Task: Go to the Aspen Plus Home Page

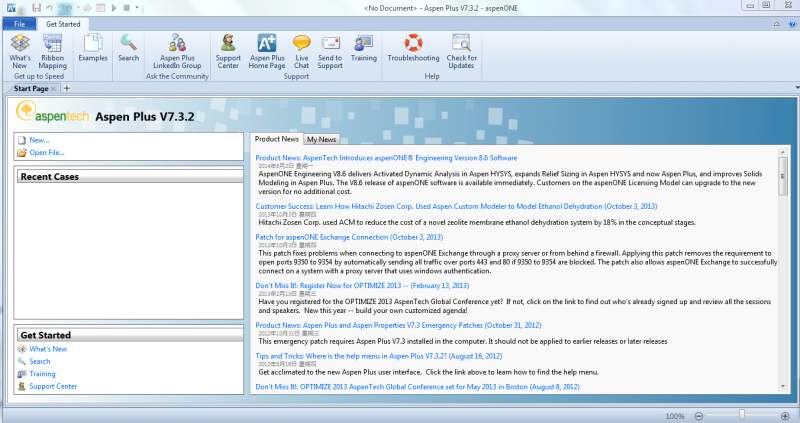Action: [267, 51]
